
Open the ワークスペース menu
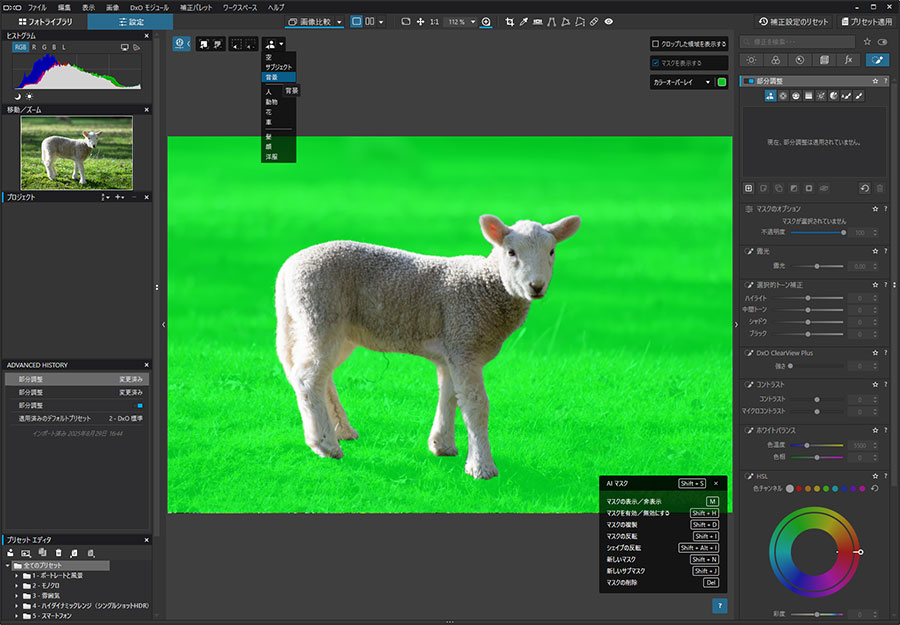240,7
